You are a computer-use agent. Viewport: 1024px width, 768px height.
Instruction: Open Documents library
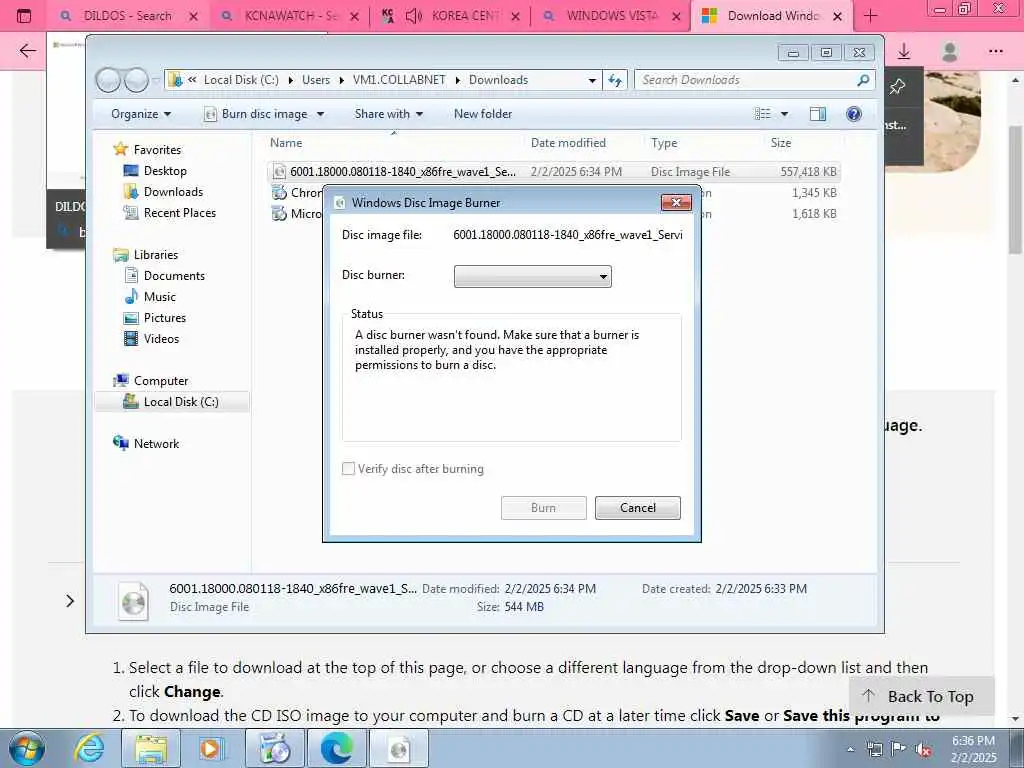click(x=174, y=276)
